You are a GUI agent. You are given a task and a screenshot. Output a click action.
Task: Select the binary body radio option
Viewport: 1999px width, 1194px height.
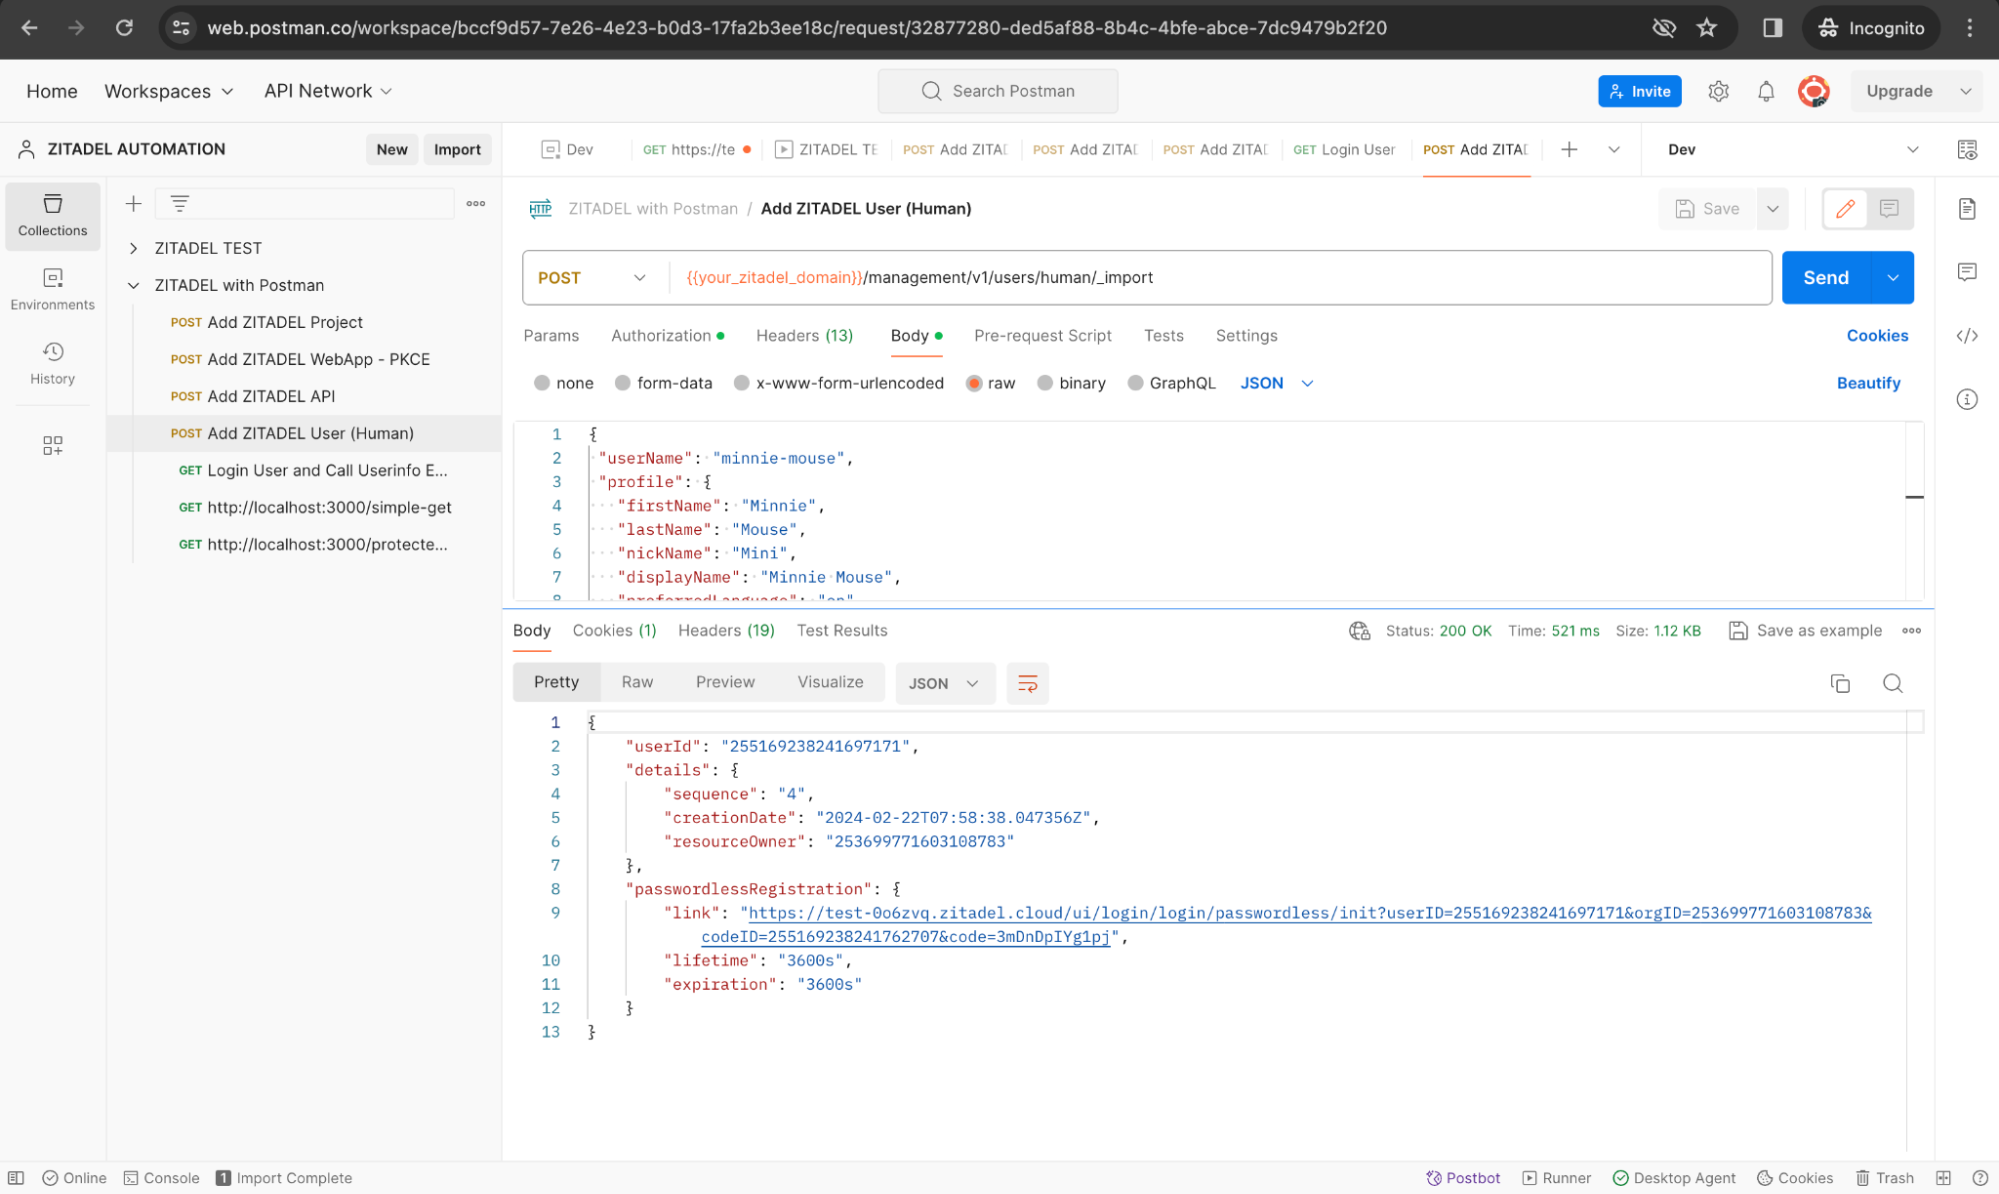coord(1045,383)
